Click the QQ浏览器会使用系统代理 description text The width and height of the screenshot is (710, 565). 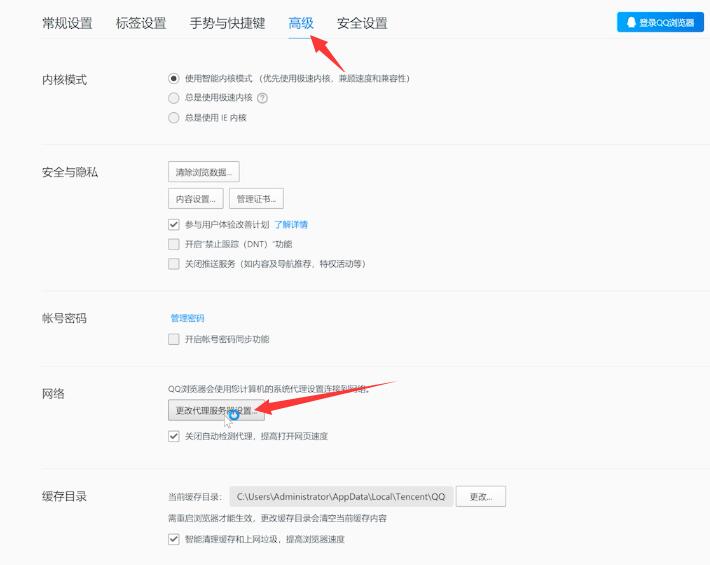point(269,389)
